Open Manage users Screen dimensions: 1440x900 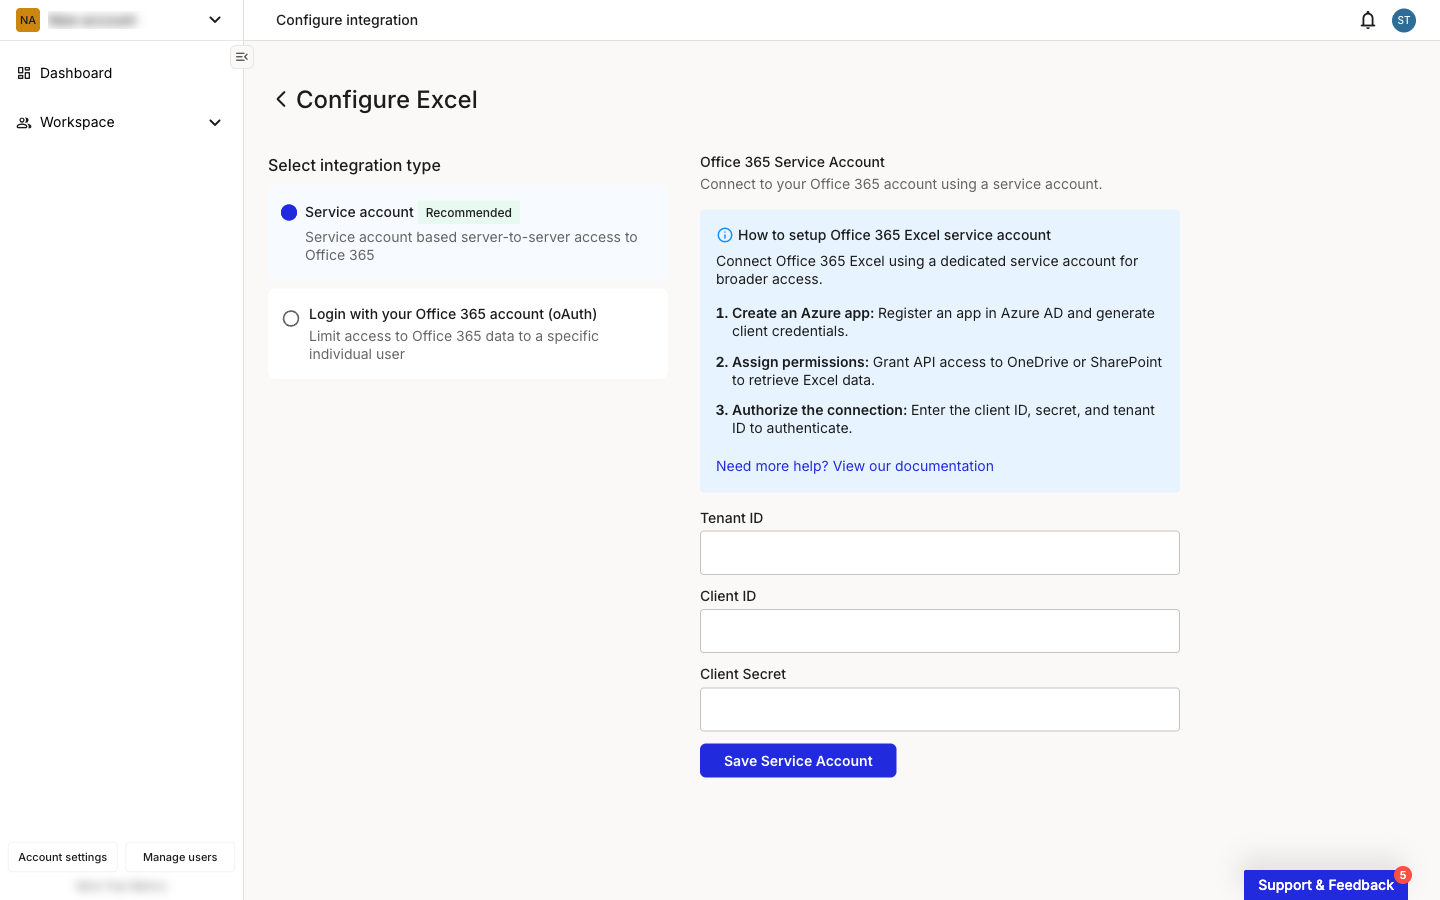[180, 857]
